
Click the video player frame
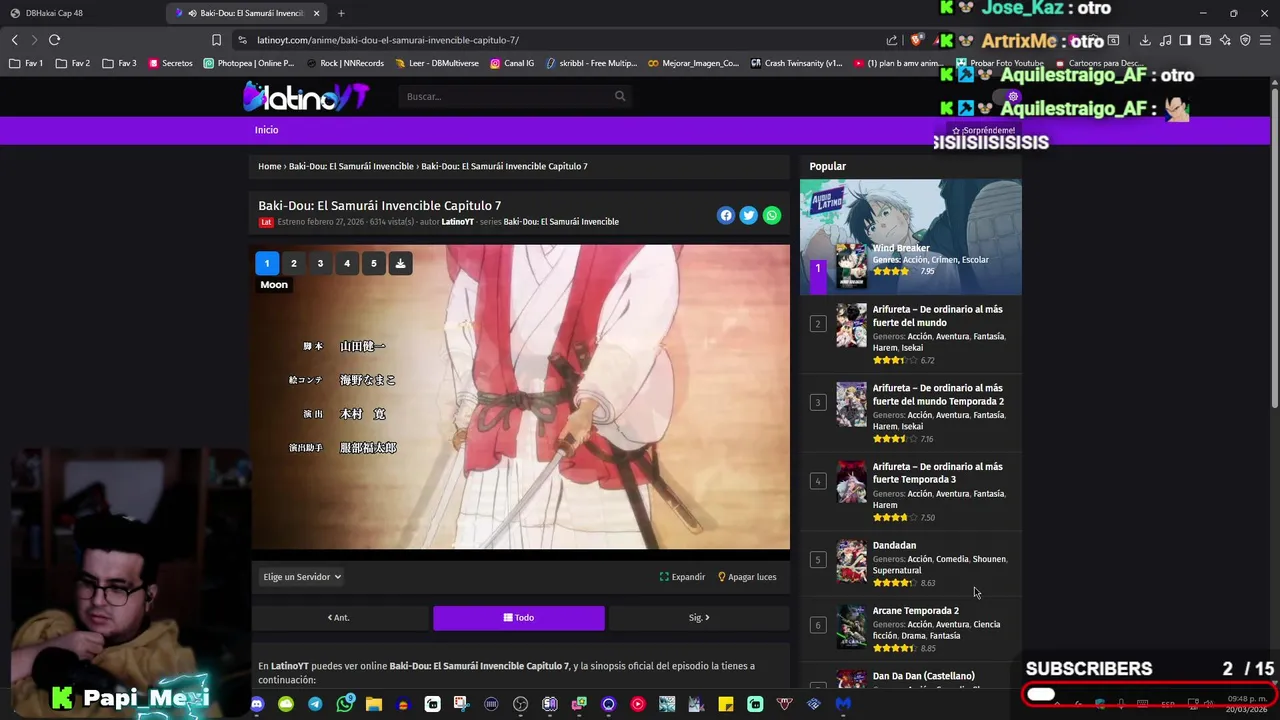pos(520,397)
